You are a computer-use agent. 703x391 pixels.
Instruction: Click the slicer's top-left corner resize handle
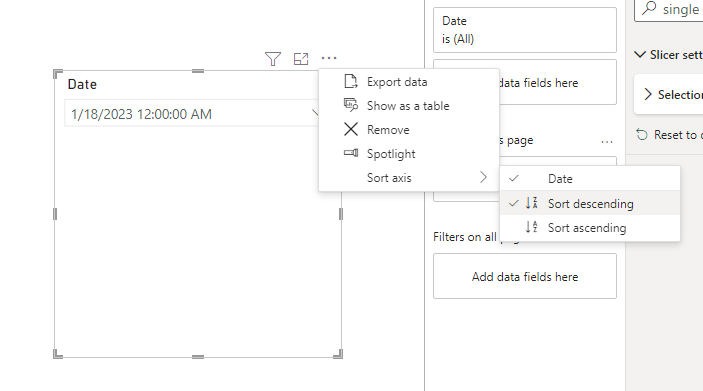pyautogui.click(x=57, y=74)
